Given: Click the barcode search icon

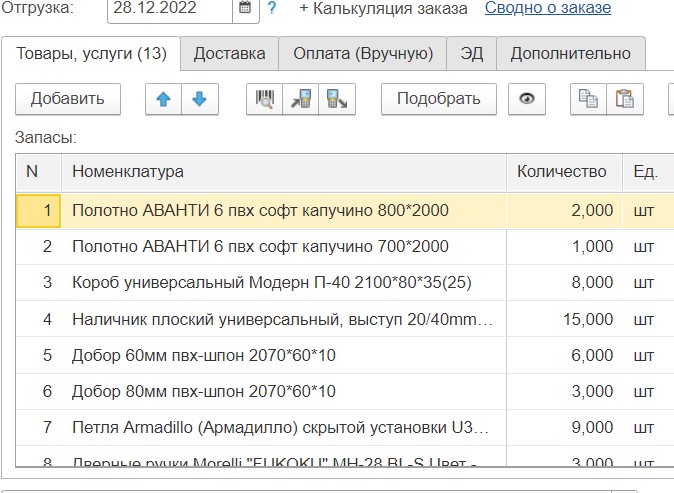Looking at the screenshot, I should (x=265, y=99).
